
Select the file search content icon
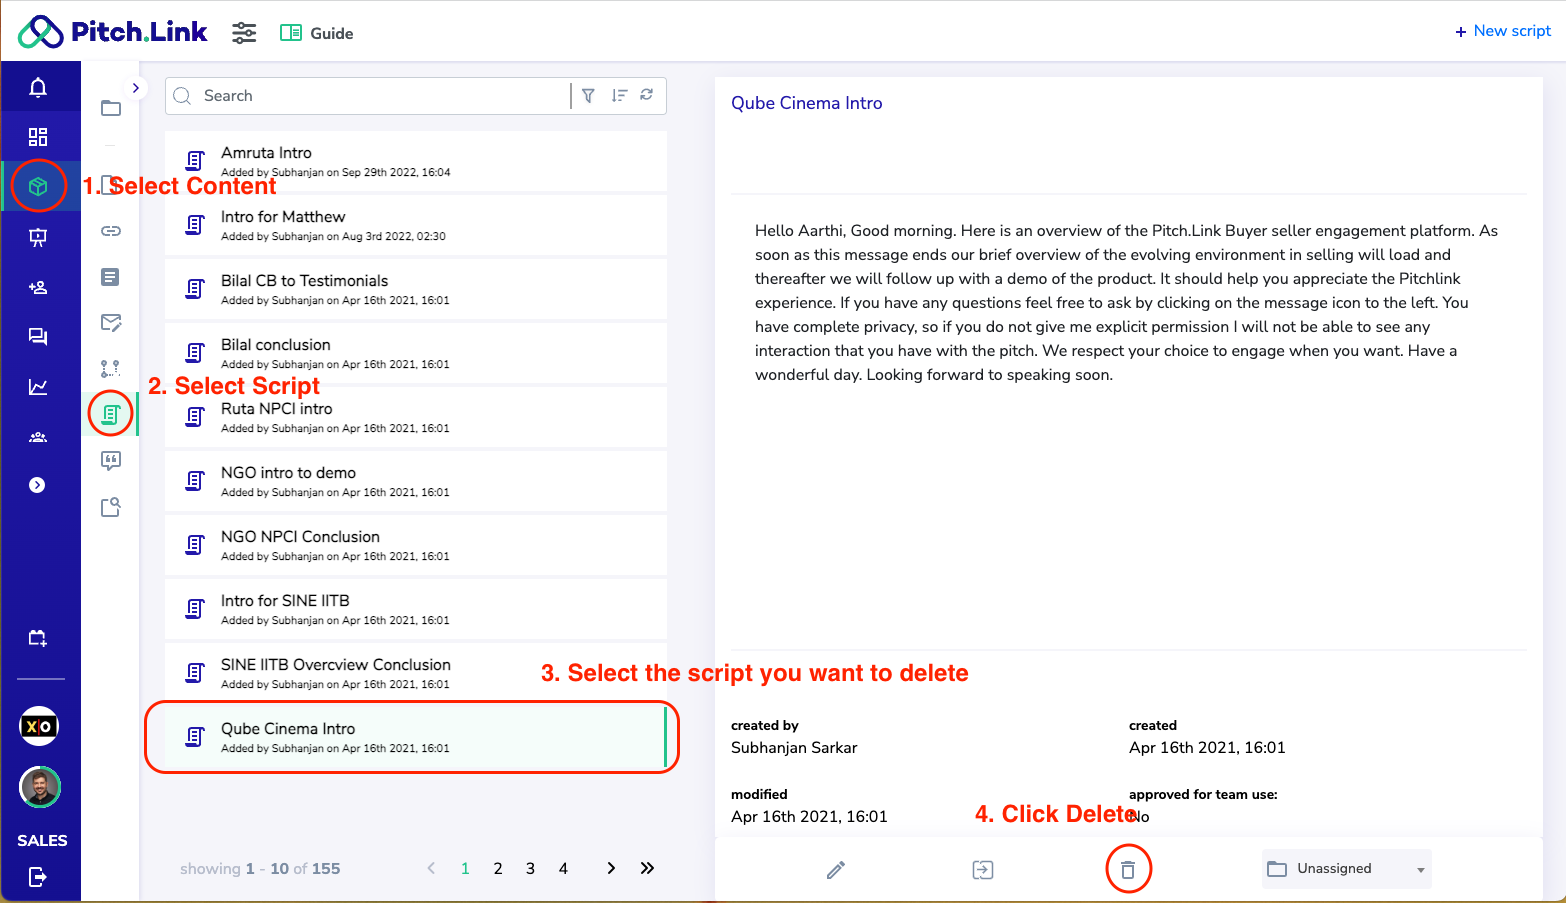coord(111,507)
